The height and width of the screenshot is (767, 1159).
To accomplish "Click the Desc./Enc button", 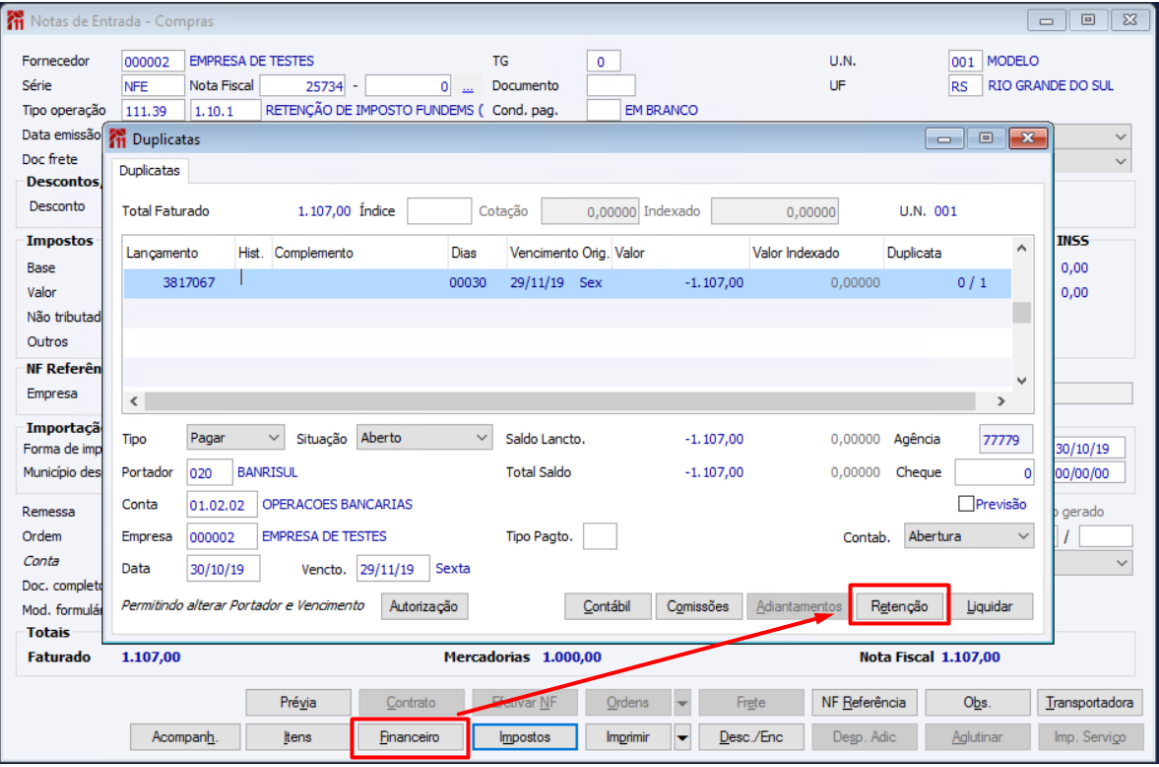I will (751, 737).
